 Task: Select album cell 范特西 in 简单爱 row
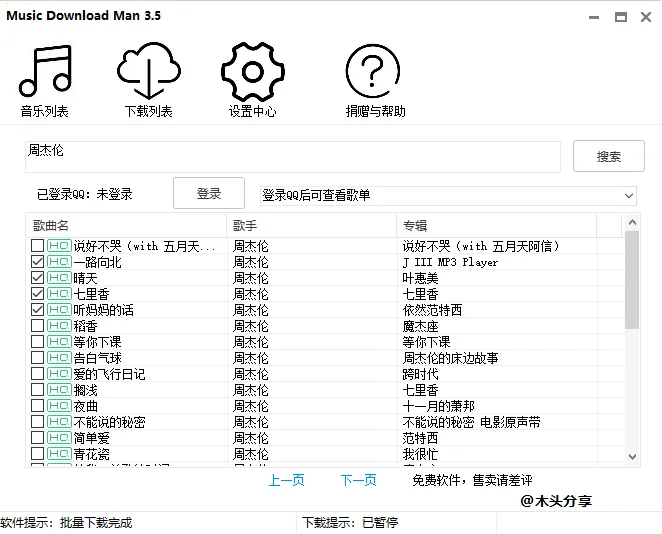(421, 438)
